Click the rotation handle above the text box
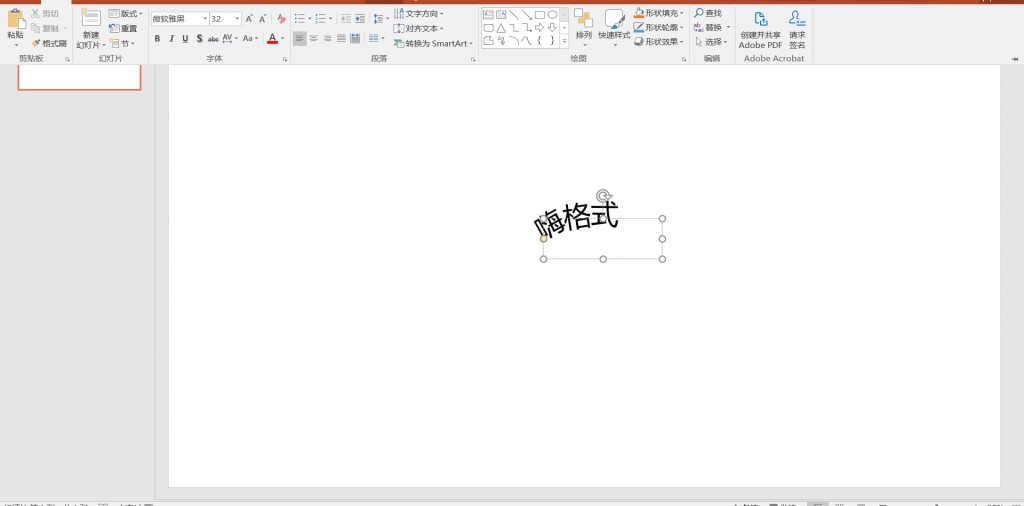Viewport: 1024px width, 506px height. point(603,196)
